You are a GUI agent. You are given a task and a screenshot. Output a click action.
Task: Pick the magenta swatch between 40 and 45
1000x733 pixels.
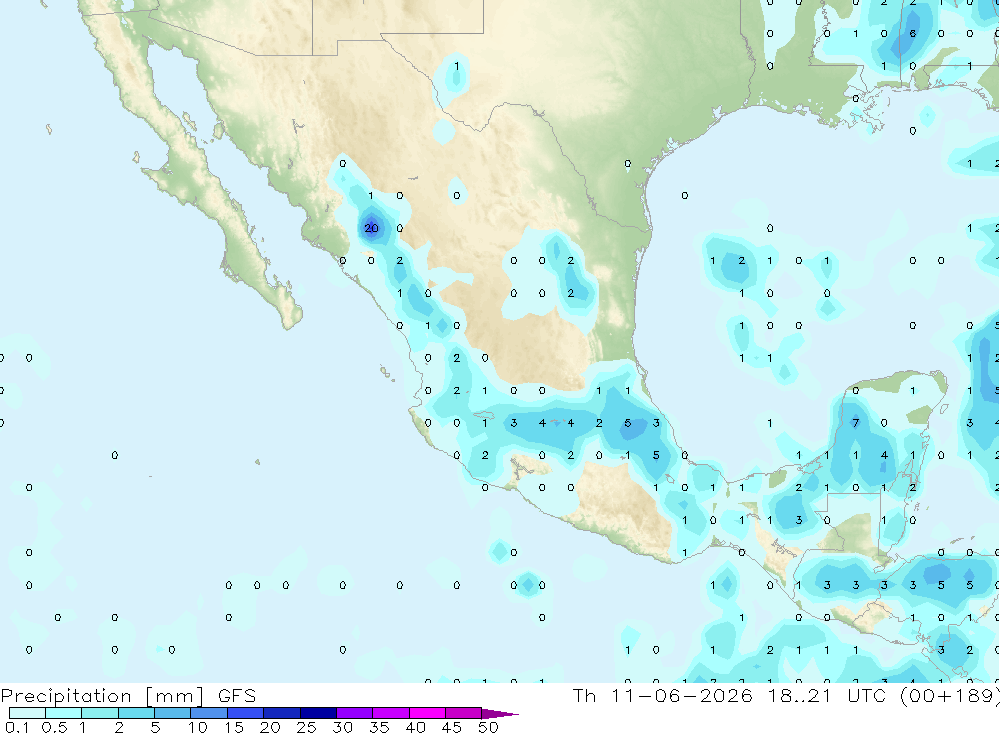click(427, 713)
